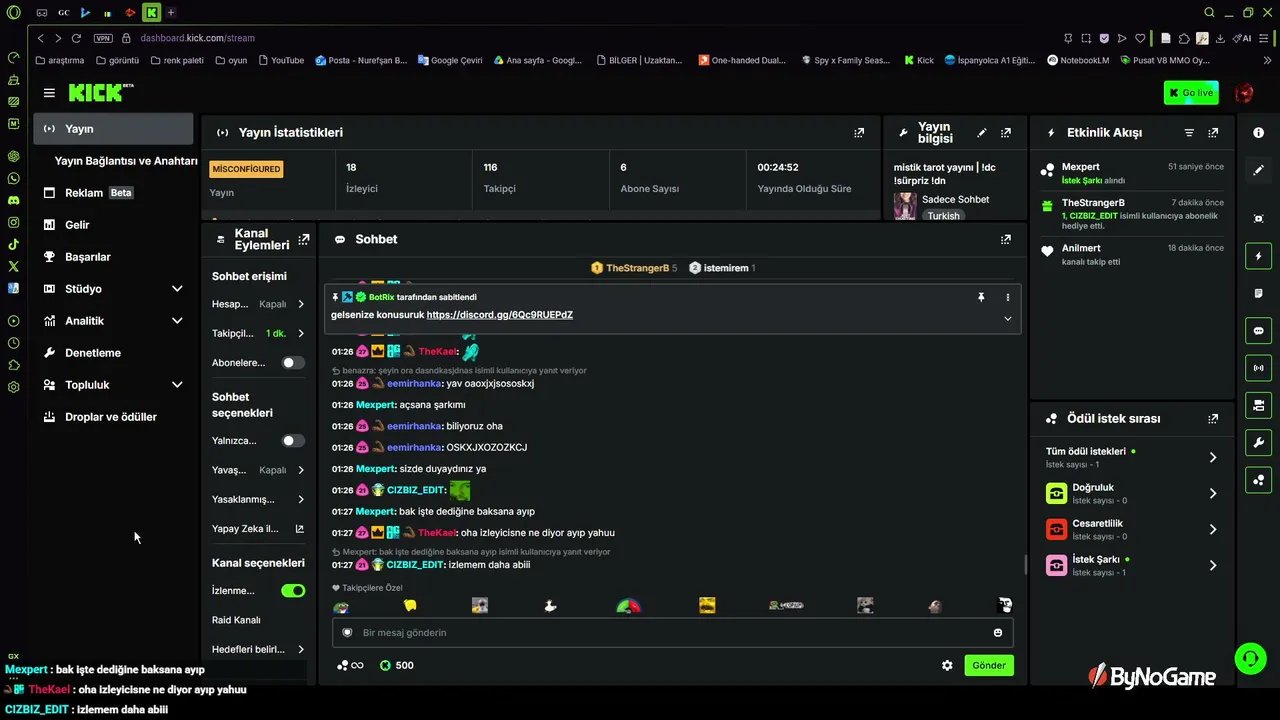Unpin the pinned BotRix message

[981, 297]
